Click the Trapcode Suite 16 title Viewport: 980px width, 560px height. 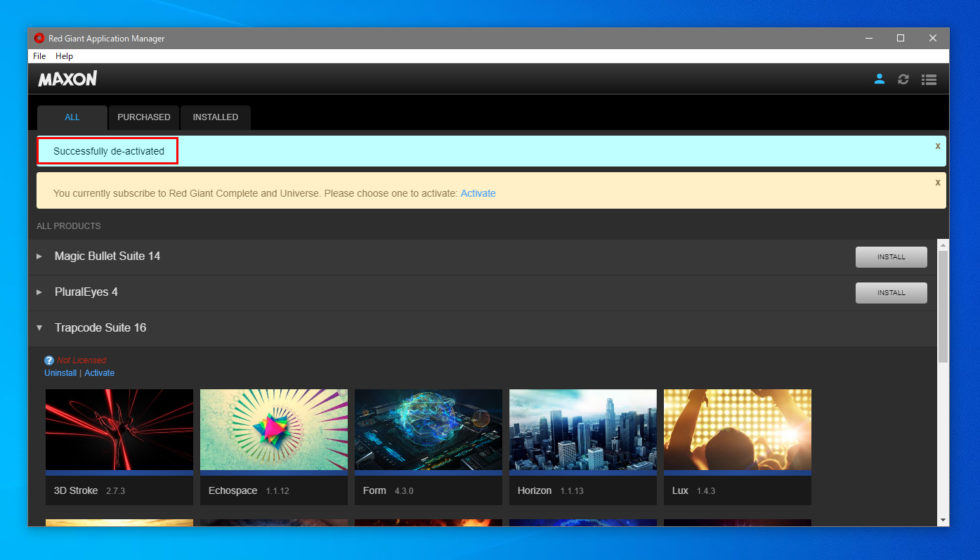click(x=100, y=328)
